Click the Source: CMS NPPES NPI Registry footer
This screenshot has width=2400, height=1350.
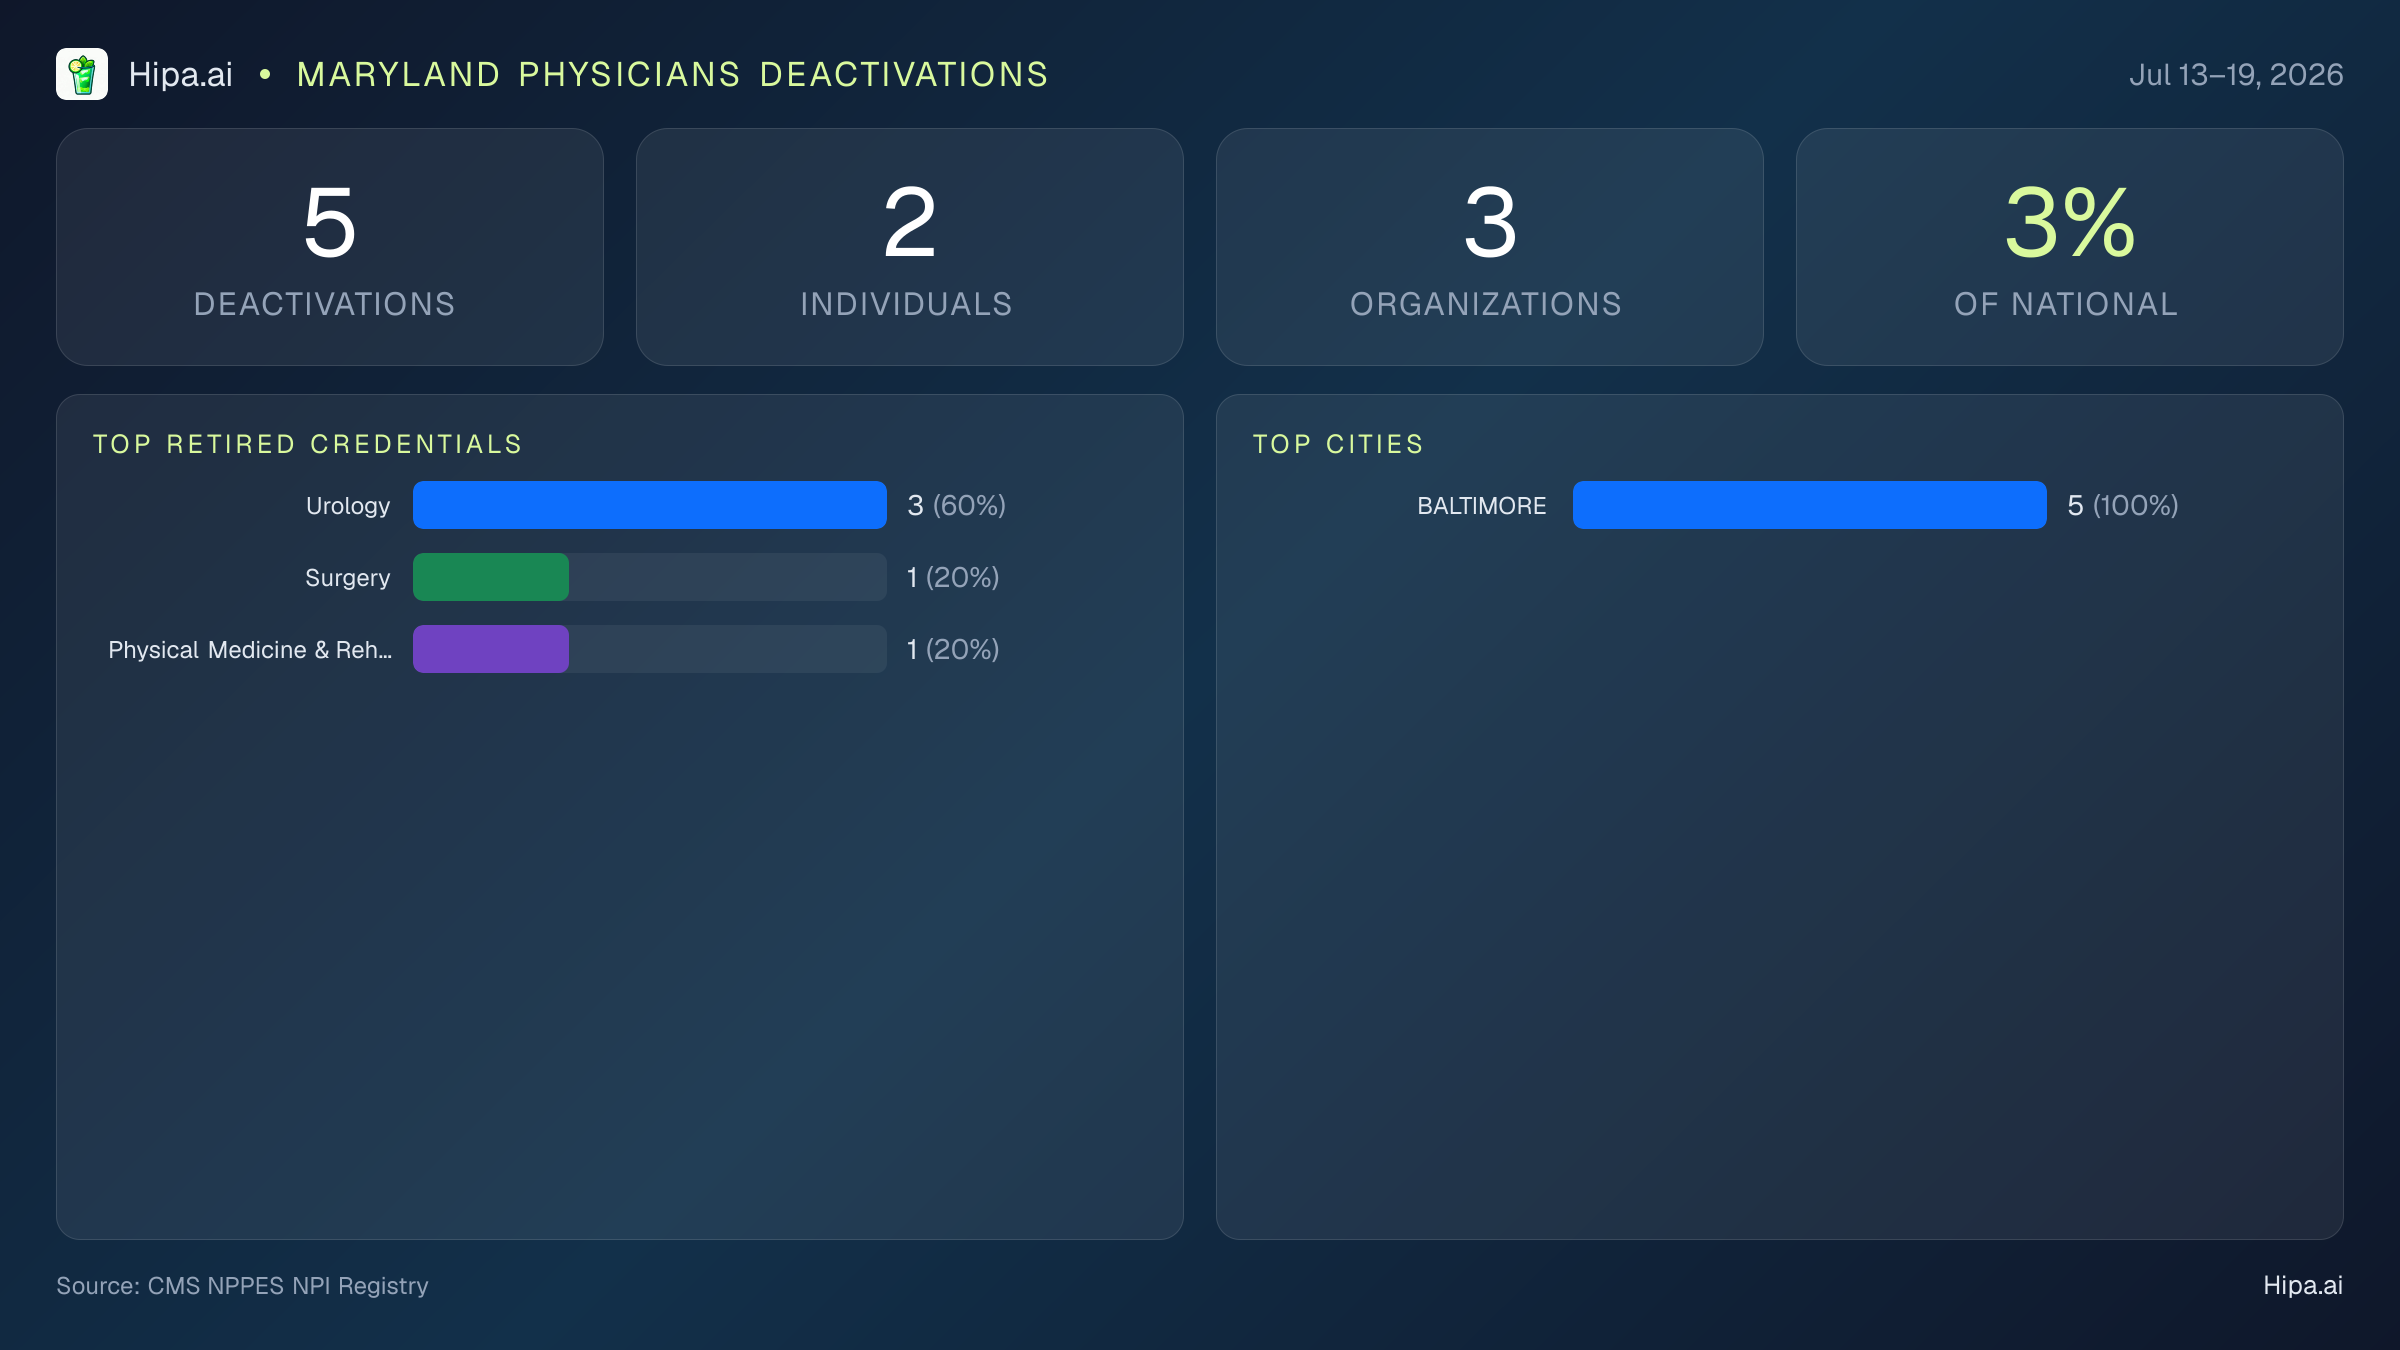242,1285
